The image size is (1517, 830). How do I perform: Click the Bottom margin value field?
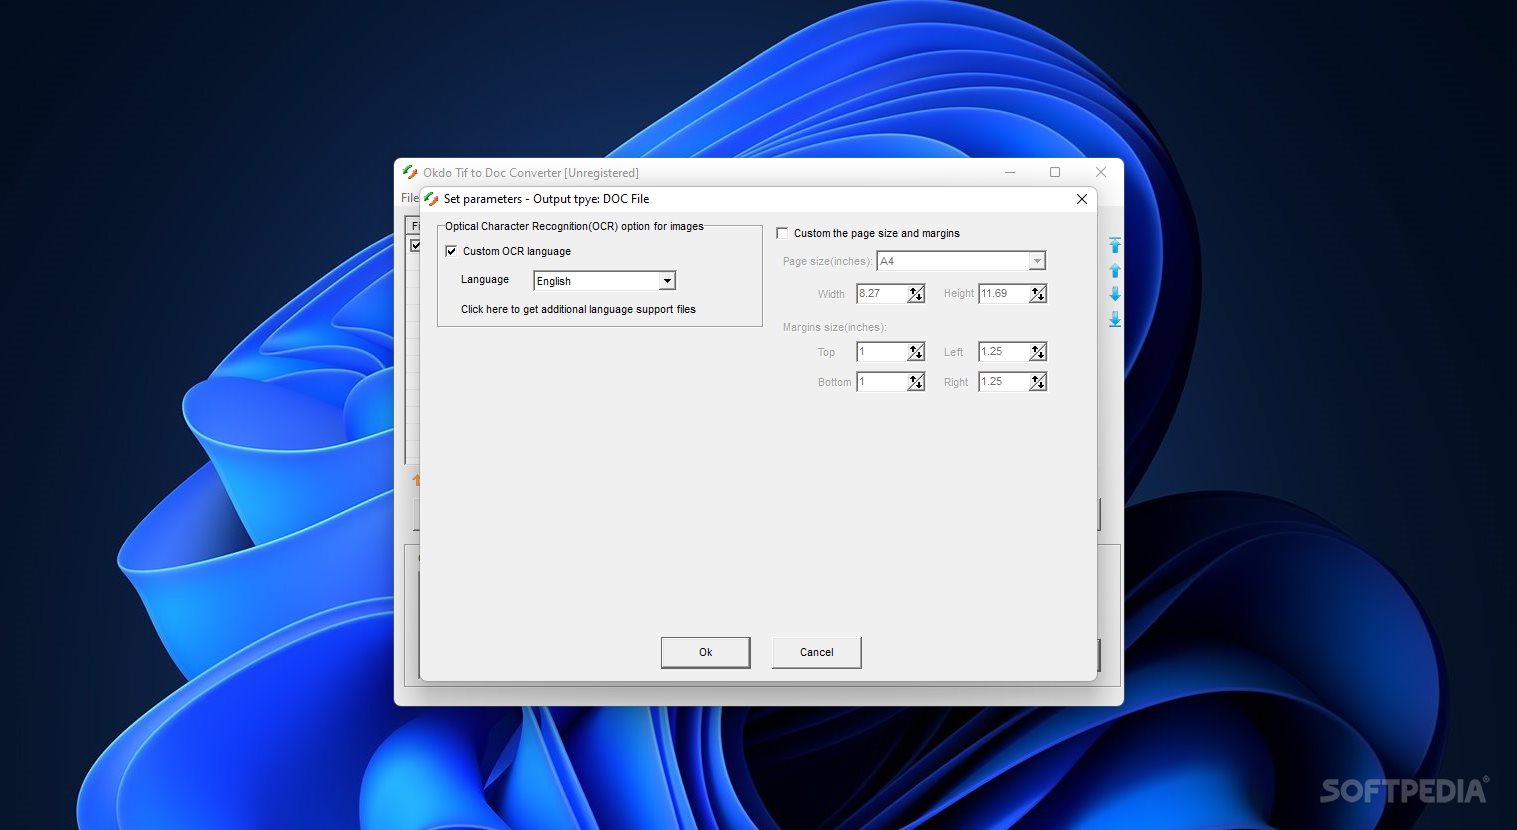pos(882,382)
